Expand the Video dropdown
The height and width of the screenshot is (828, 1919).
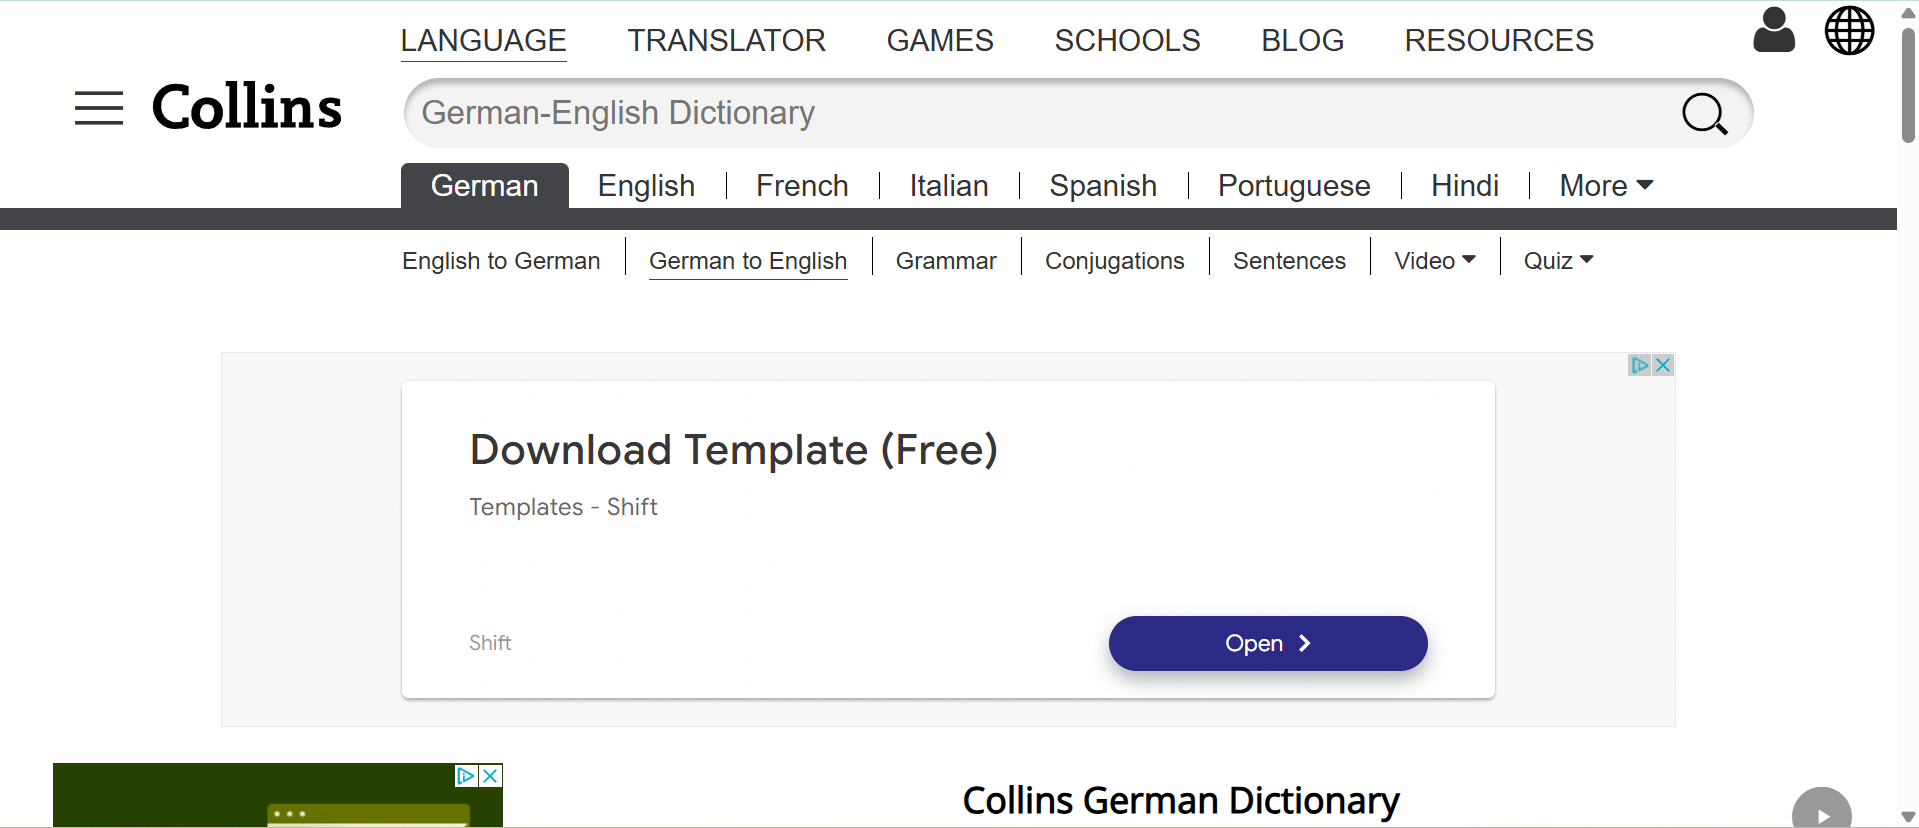[x=1435, y=261]
